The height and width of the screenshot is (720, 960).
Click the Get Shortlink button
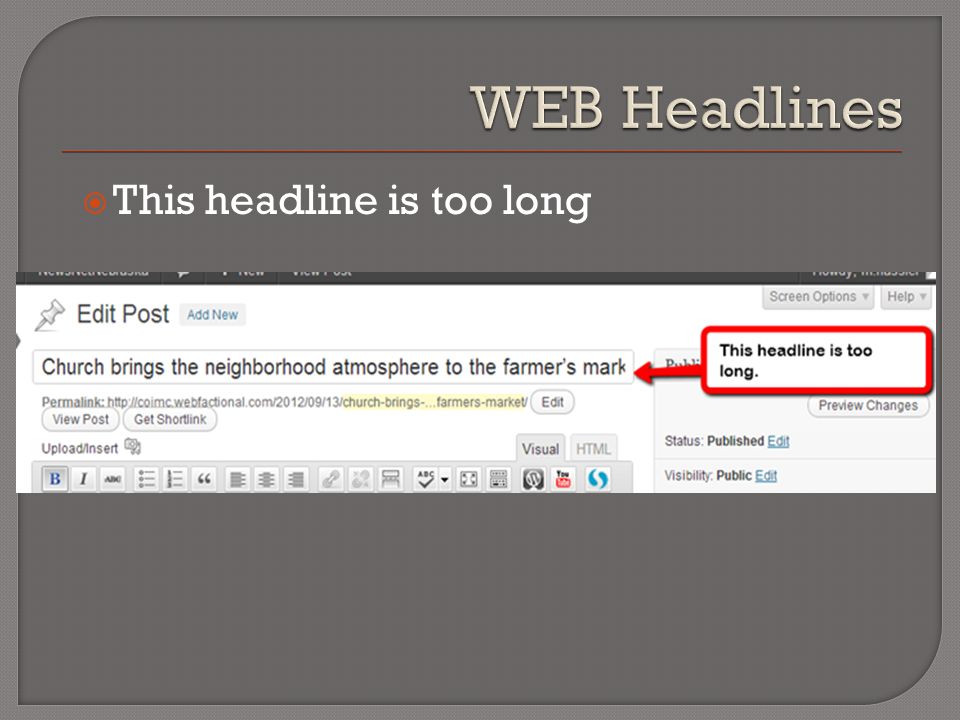[x=170, y=419]
